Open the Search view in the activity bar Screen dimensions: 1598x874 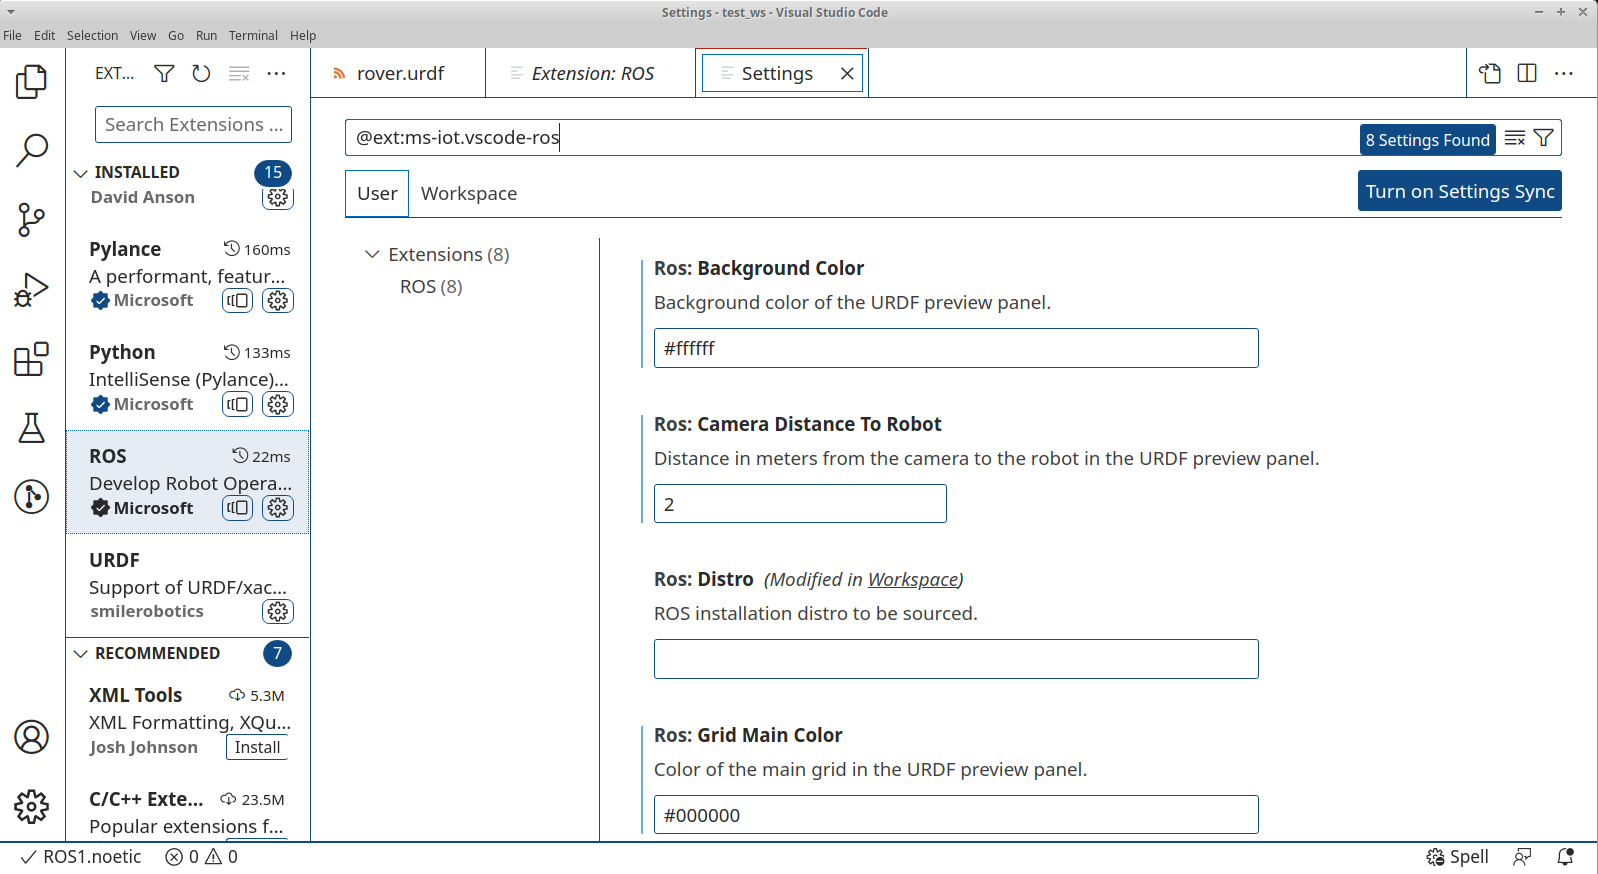[32, 150]
